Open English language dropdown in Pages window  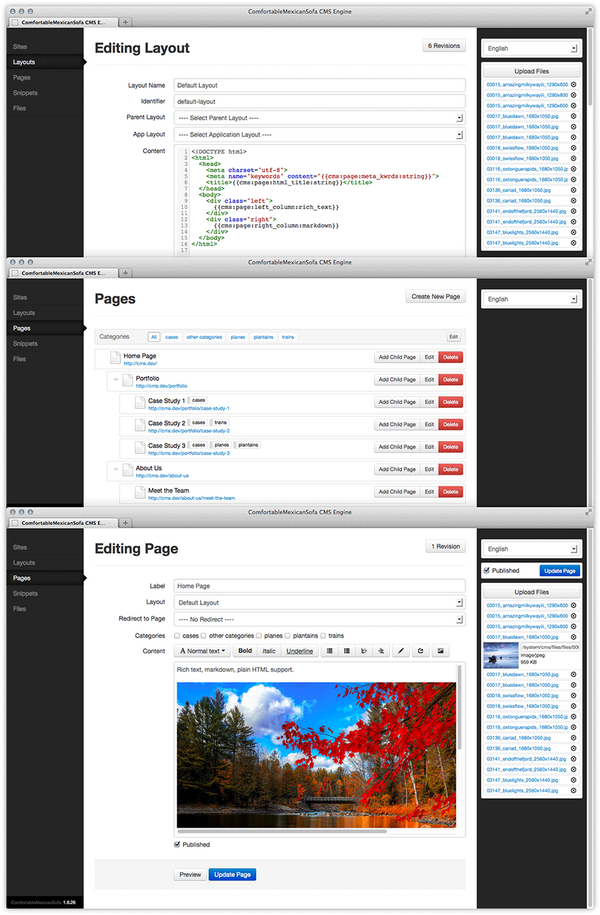531,299
